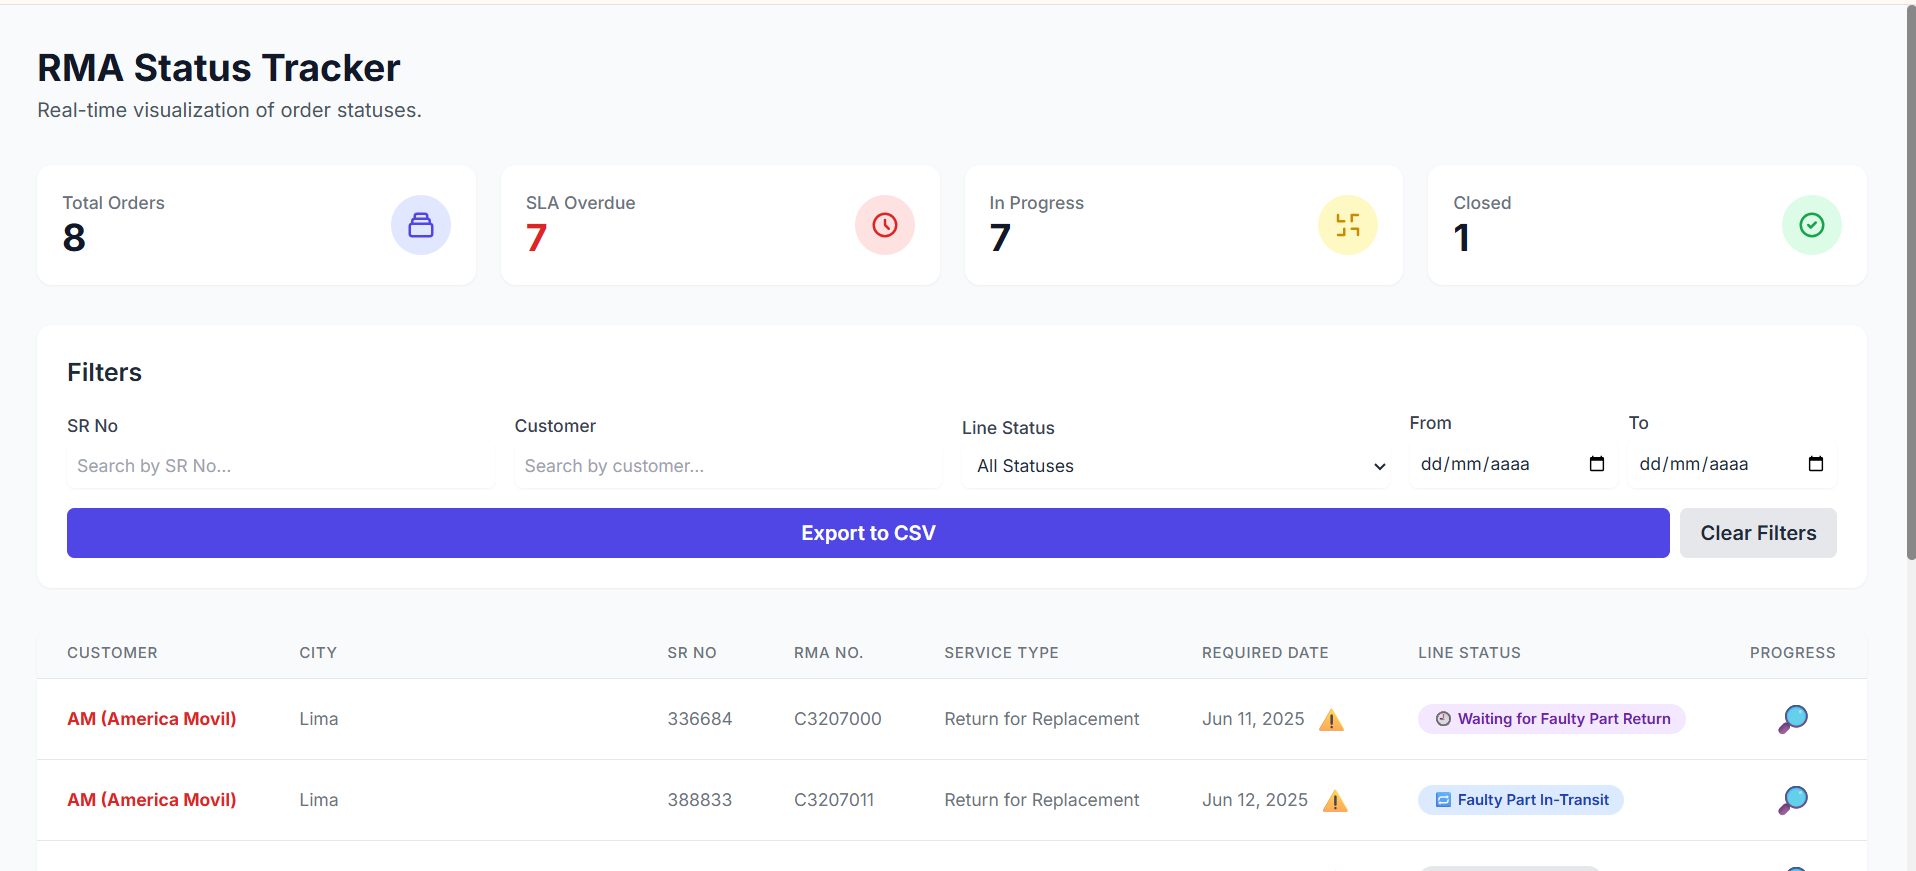Click the page vertical scrollbar
This screenshot has height=871, width=1916.
[1911, 284]
